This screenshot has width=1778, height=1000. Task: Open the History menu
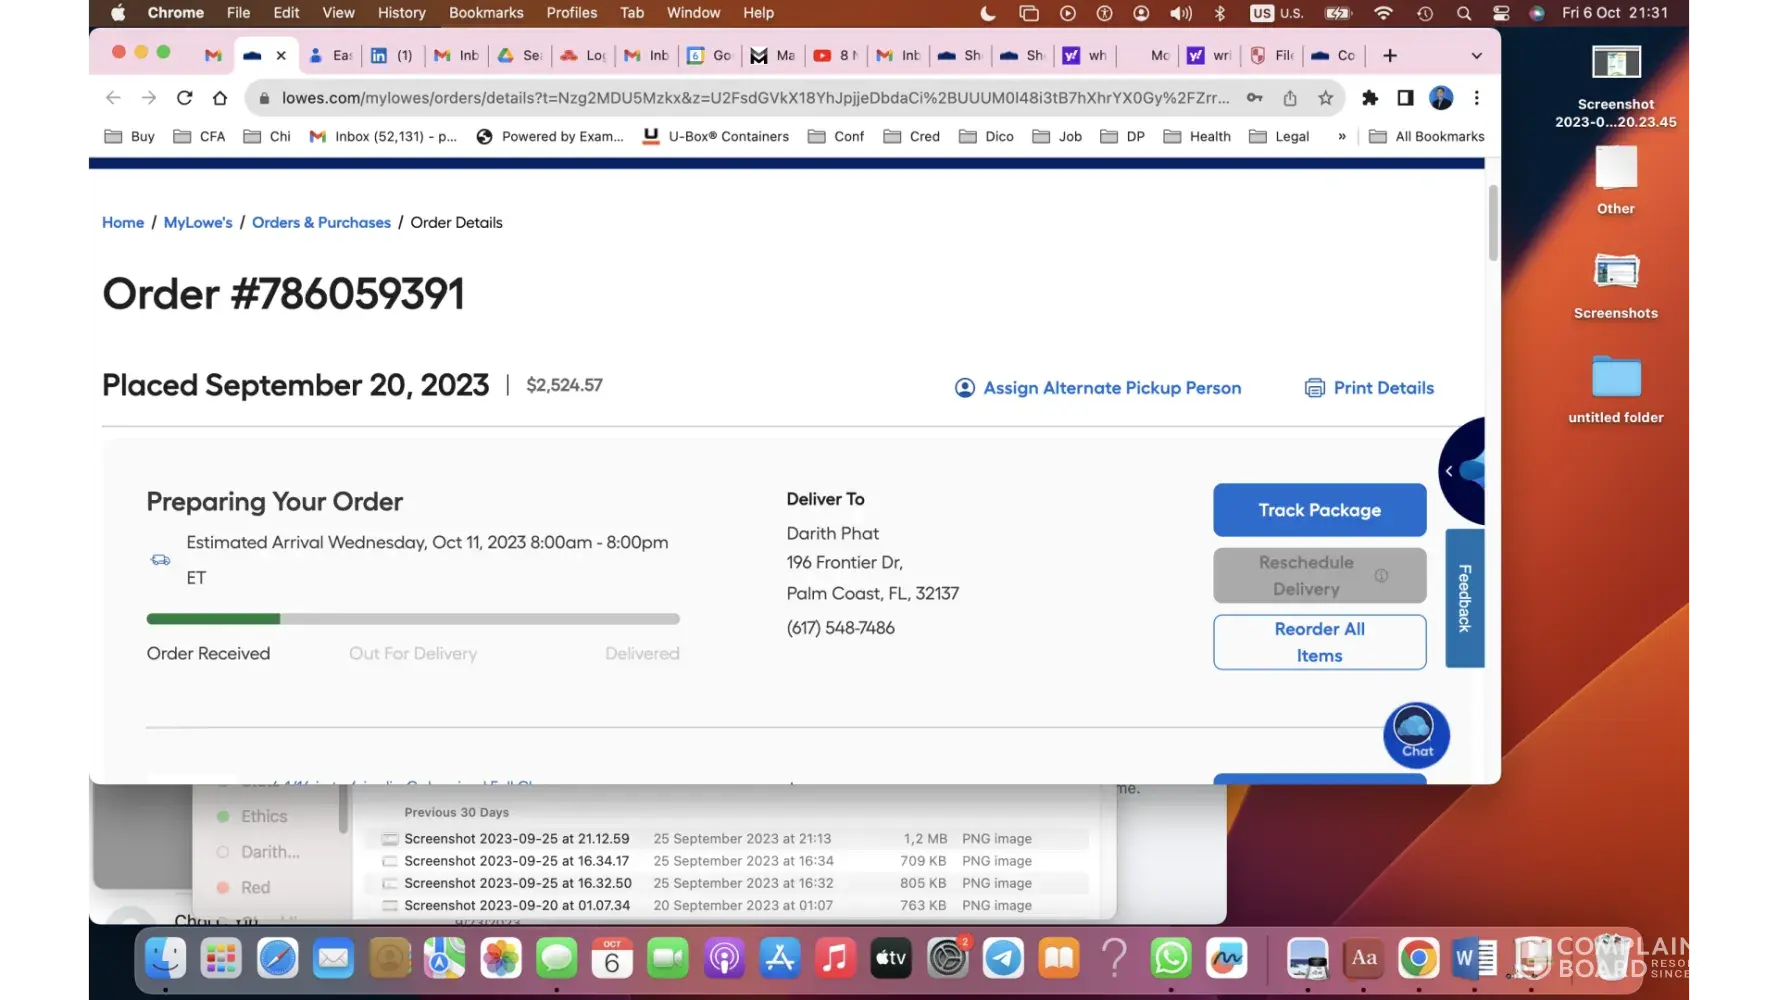tap(402, 13)
